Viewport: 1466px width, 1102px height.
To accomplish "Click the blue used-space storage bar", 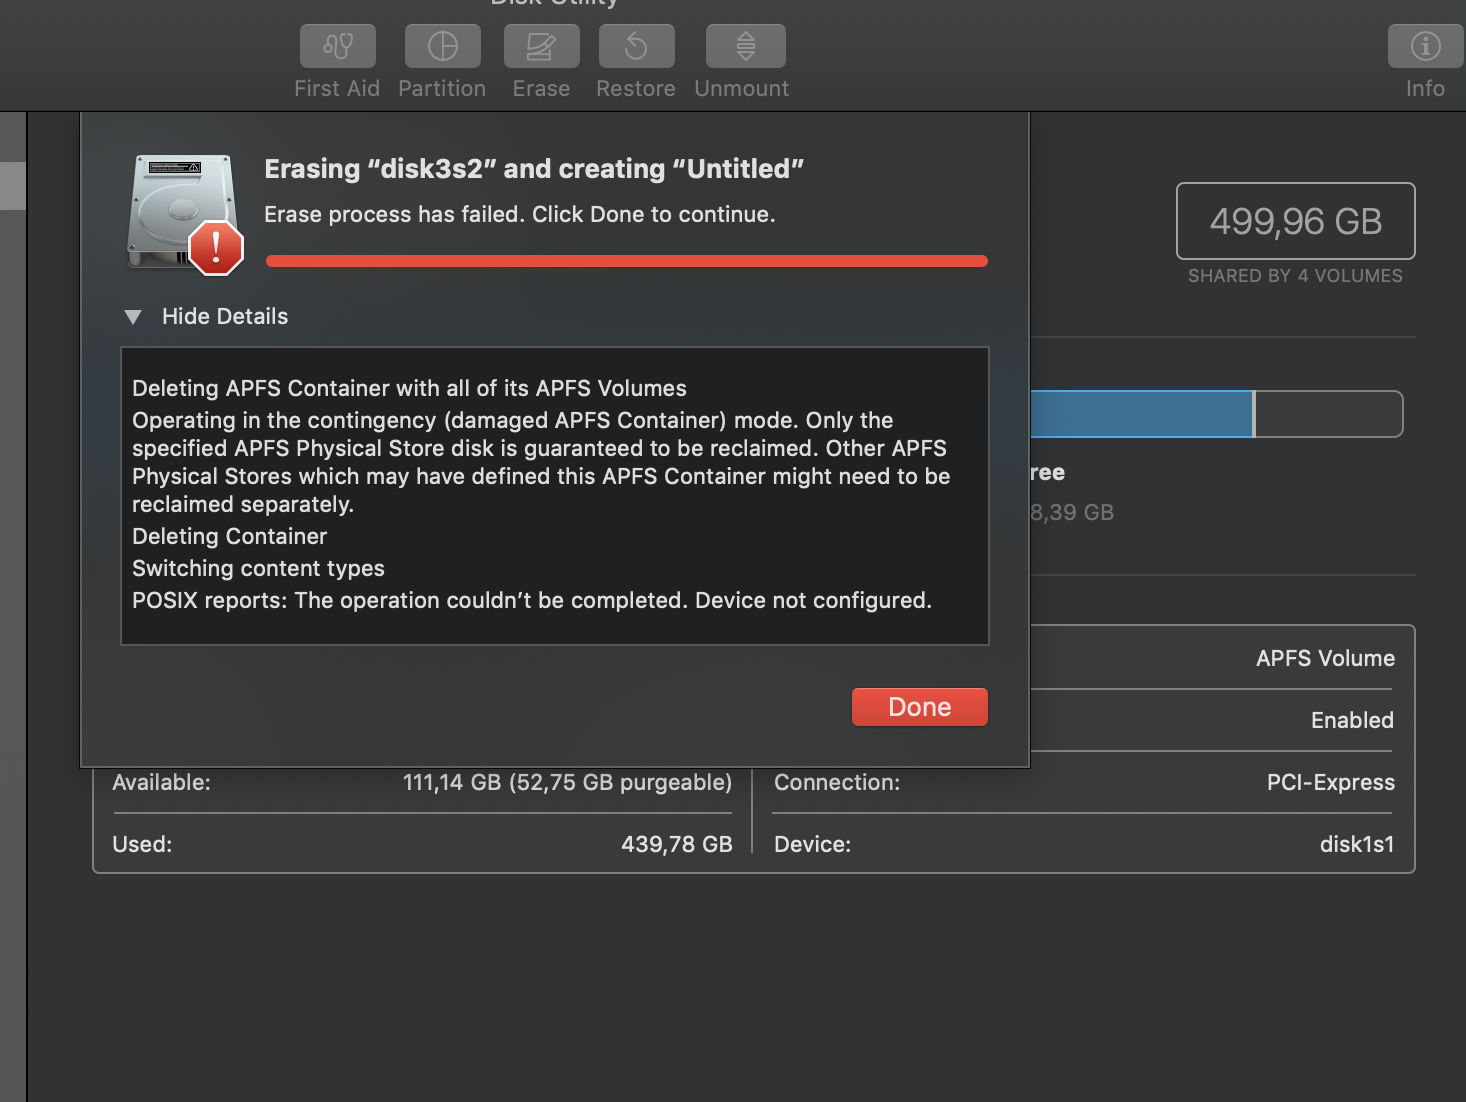I will [1140, 414].
